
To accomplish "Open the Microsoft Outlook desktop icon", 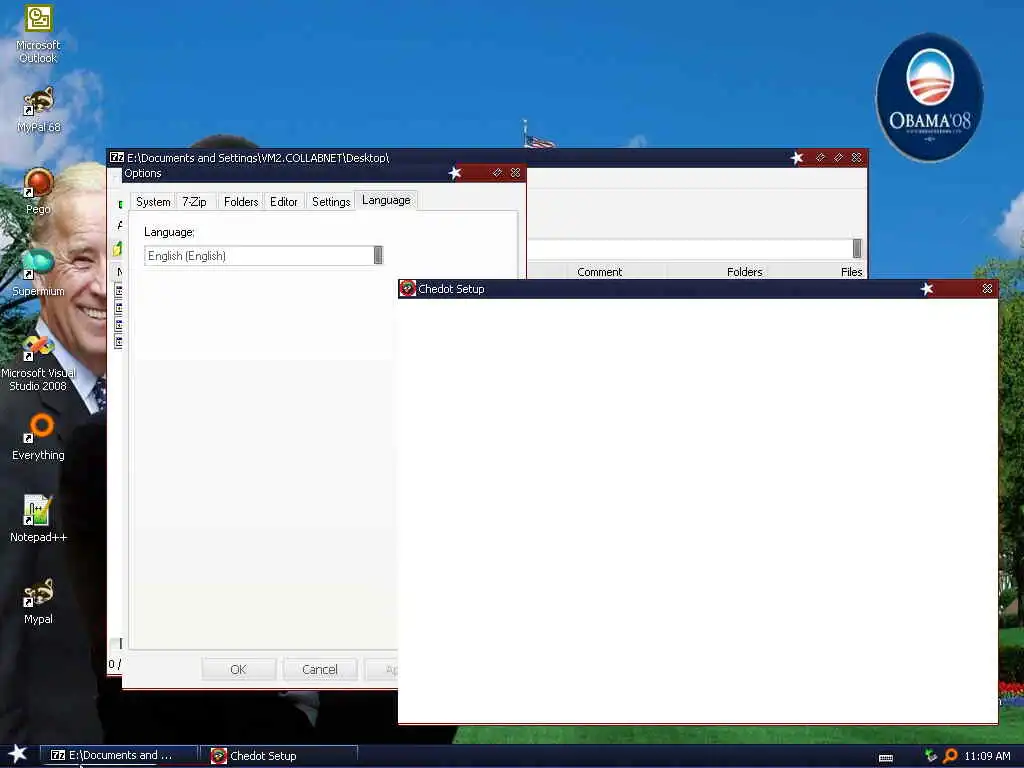I will pyautogui.click(x=38, y=33).
